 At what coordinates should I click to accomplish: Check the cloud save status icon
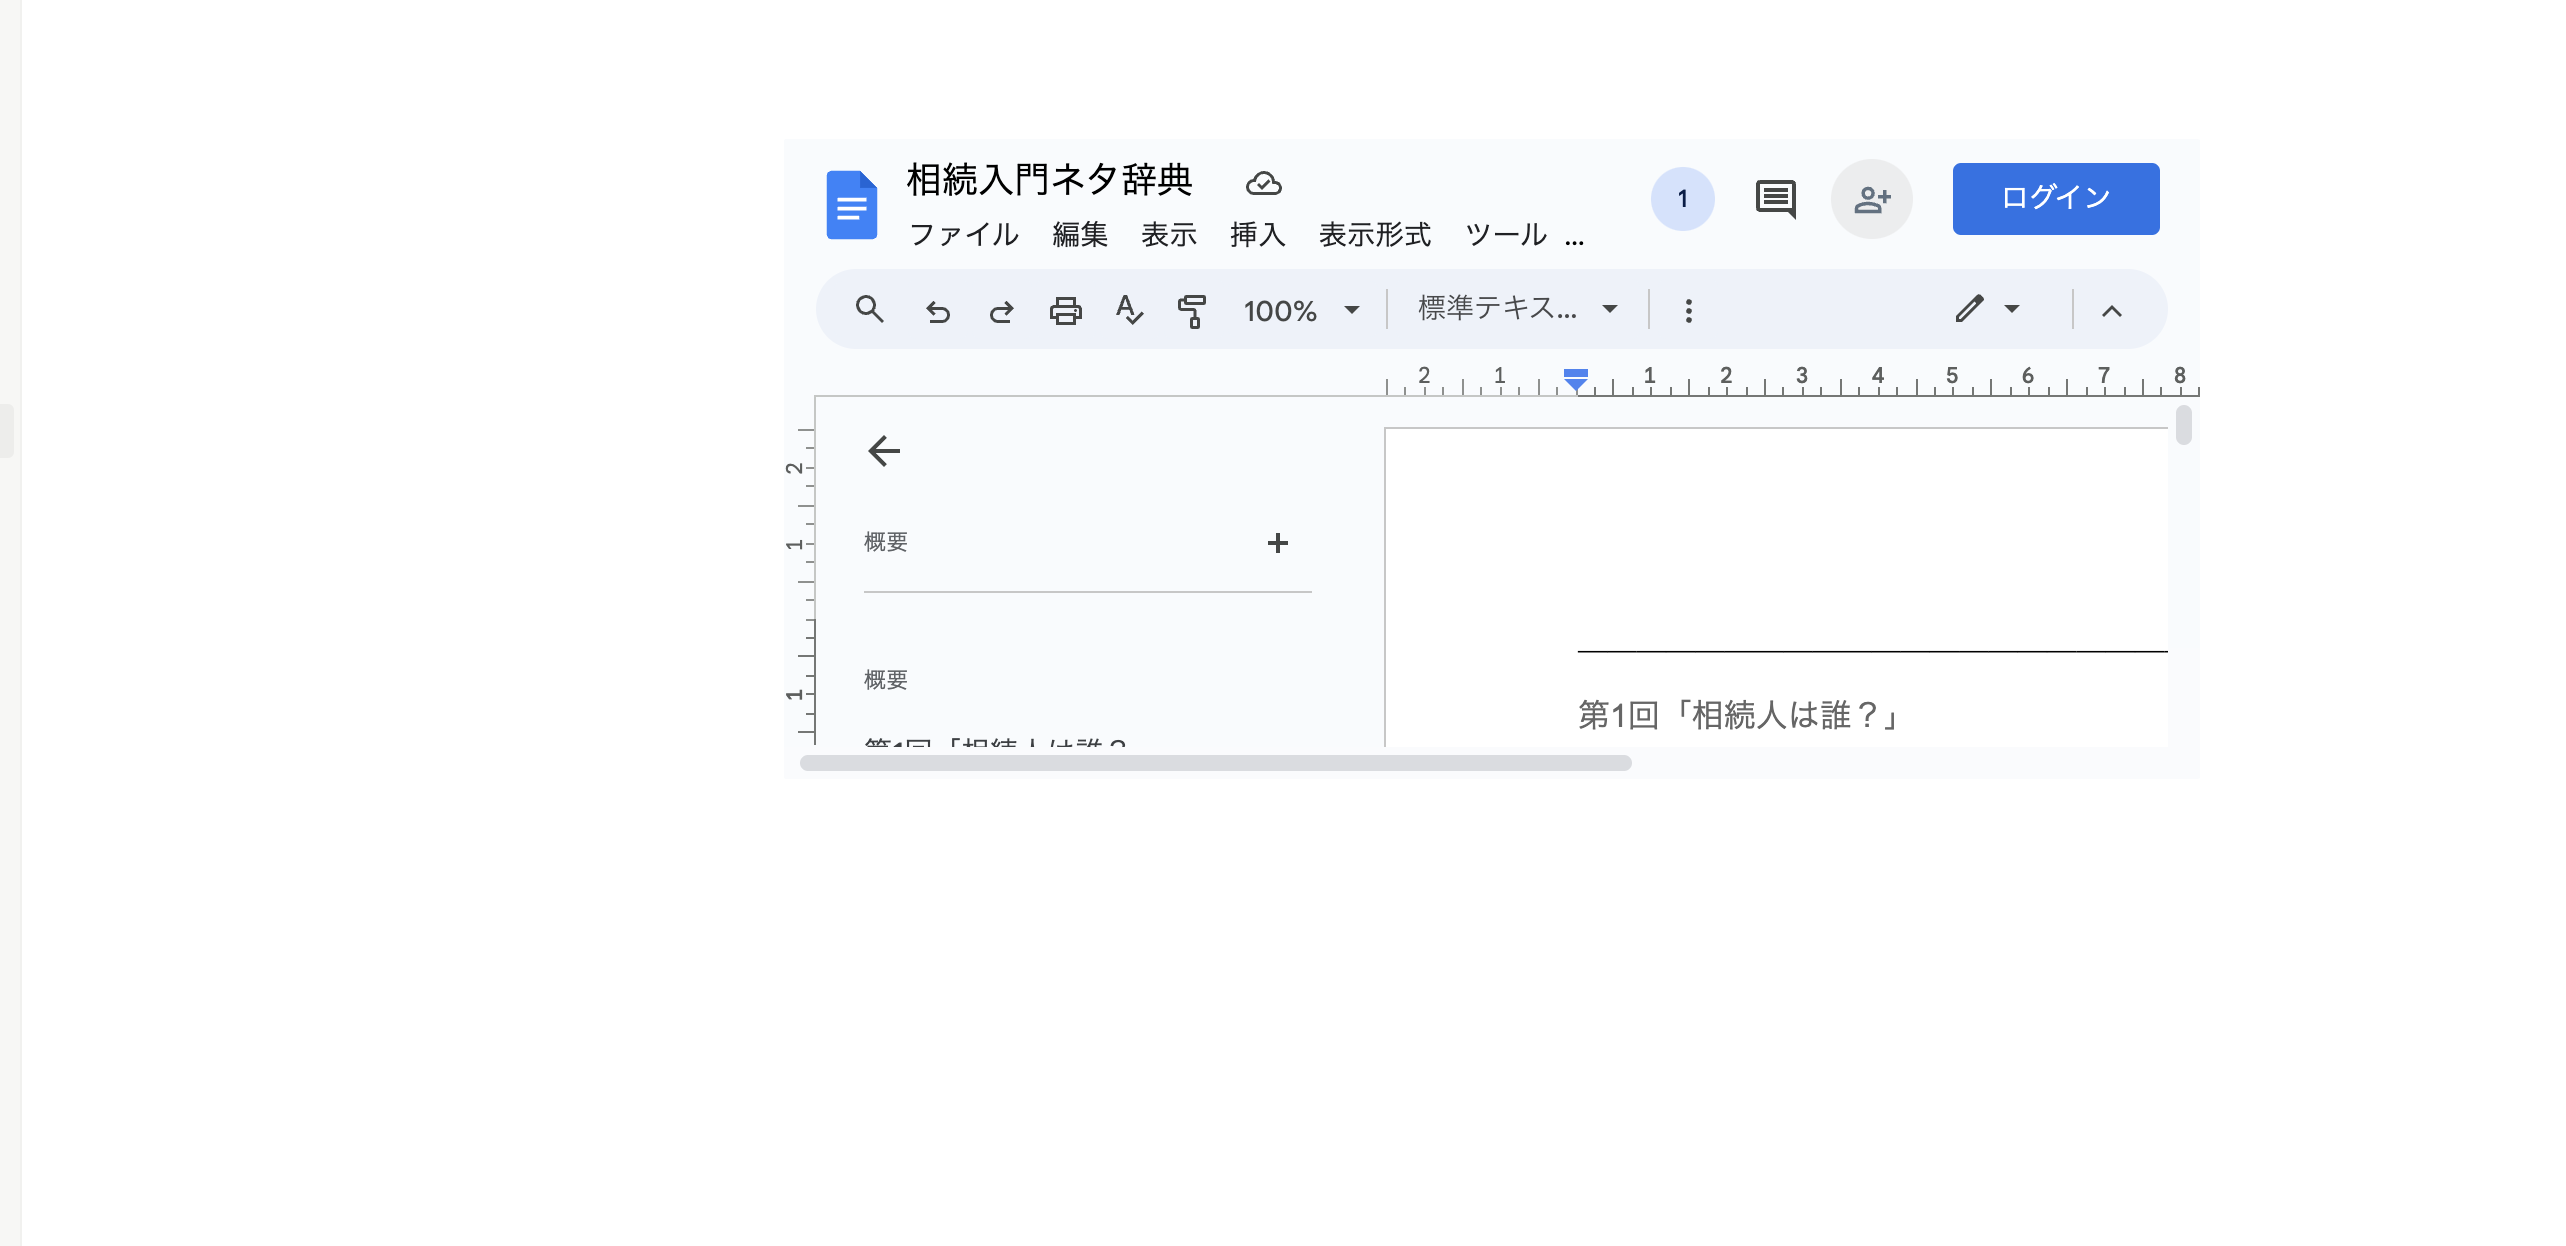[x=1263, y=183]
